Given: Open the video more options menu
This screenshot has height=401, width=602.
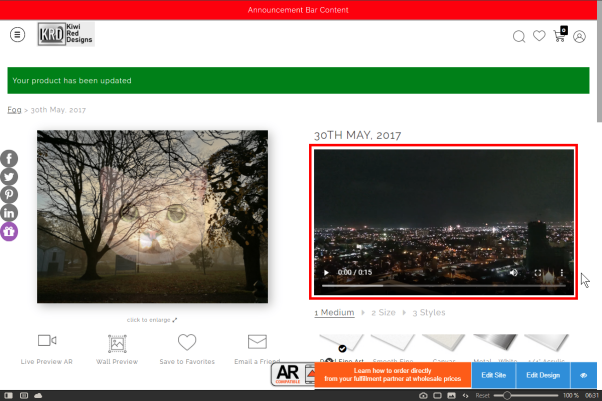Looking at the screenshot, I should tap(561, 272).
